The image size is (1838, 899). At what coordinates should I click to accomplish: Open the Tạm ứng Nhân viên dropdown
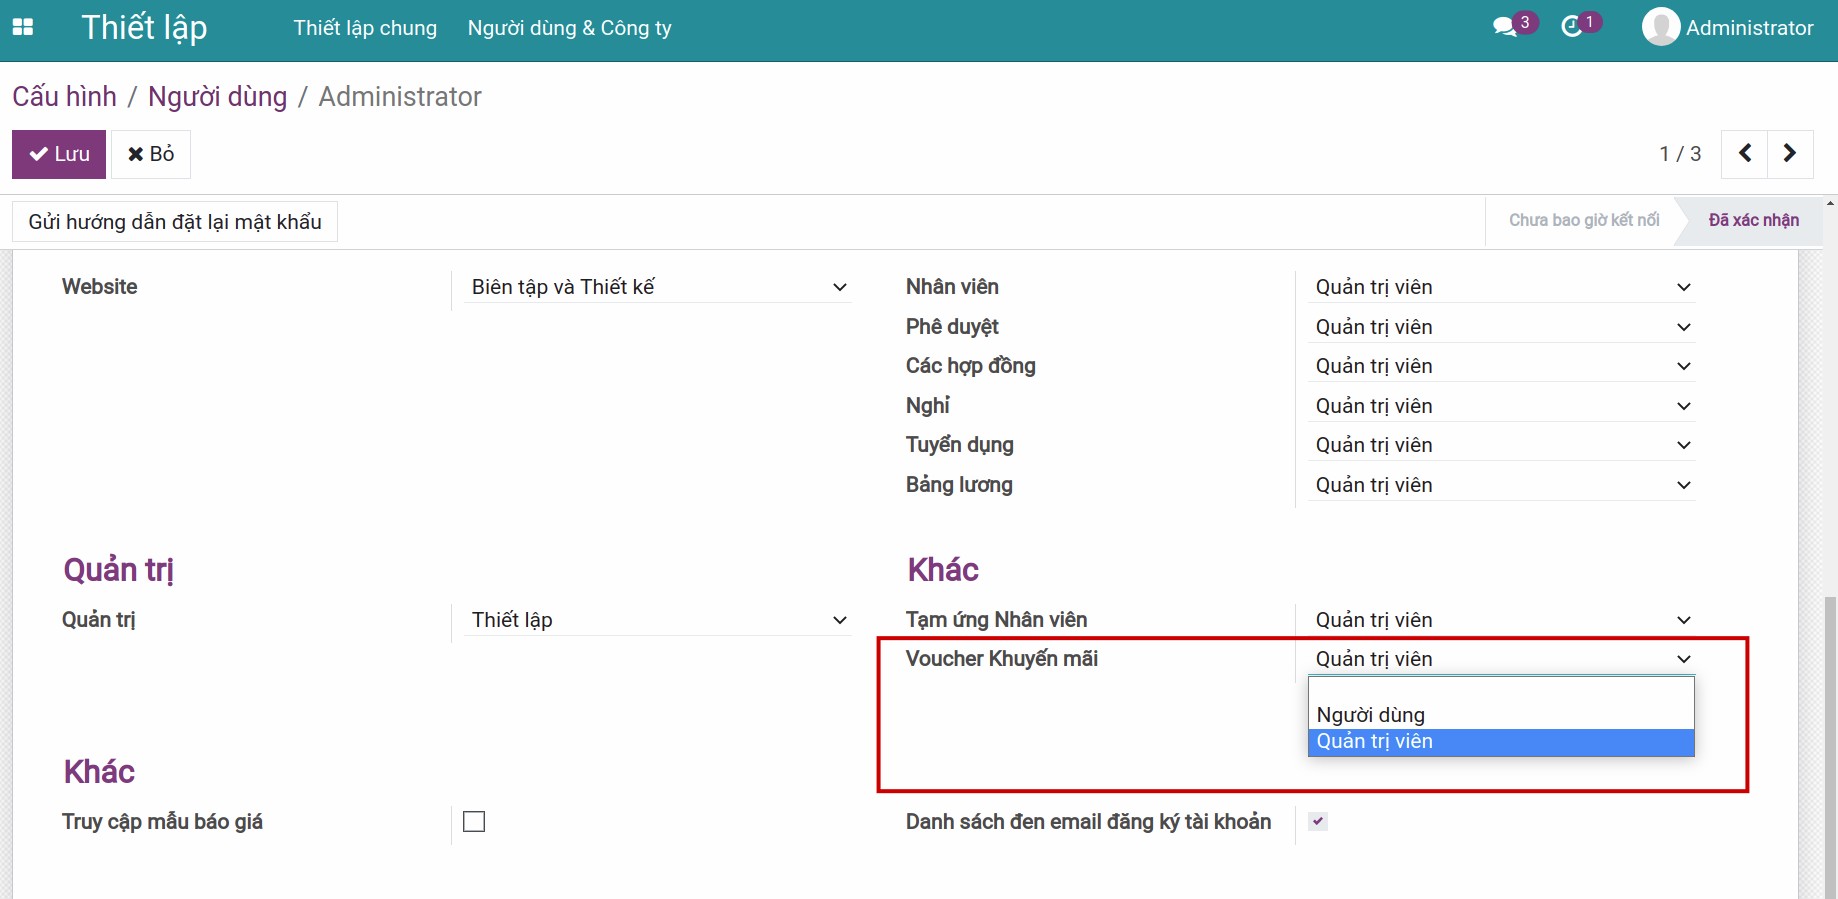[x=1502, y=620]
